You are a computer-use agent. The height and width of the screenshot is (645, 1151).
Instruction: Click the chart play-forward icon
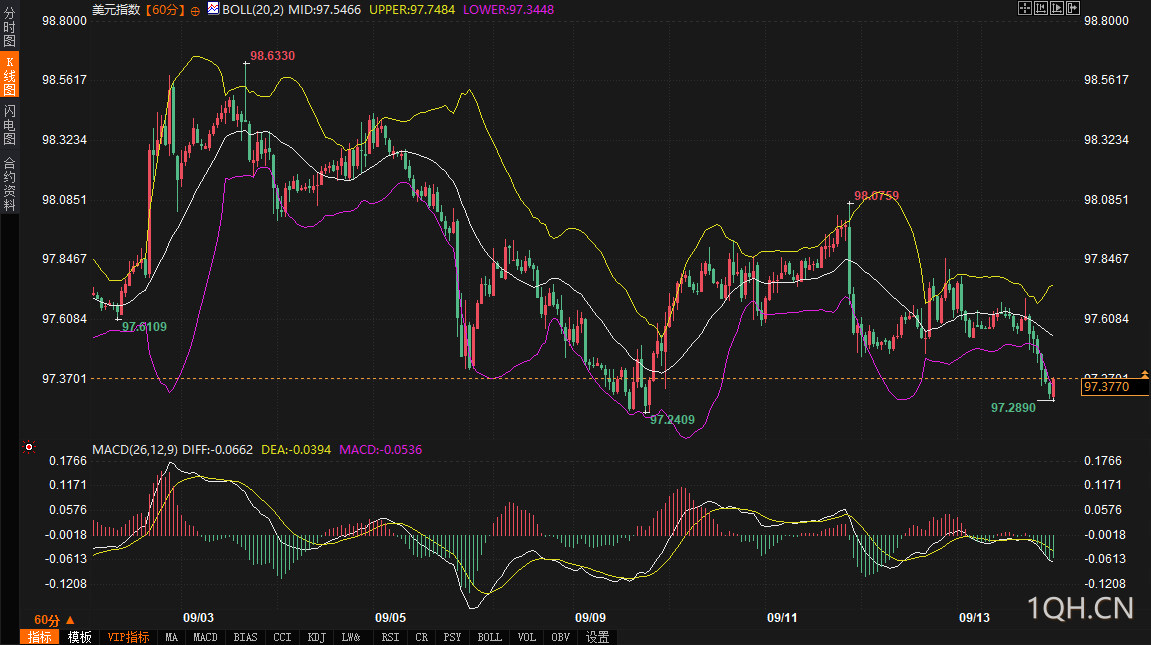click(x=1056, y=8)
